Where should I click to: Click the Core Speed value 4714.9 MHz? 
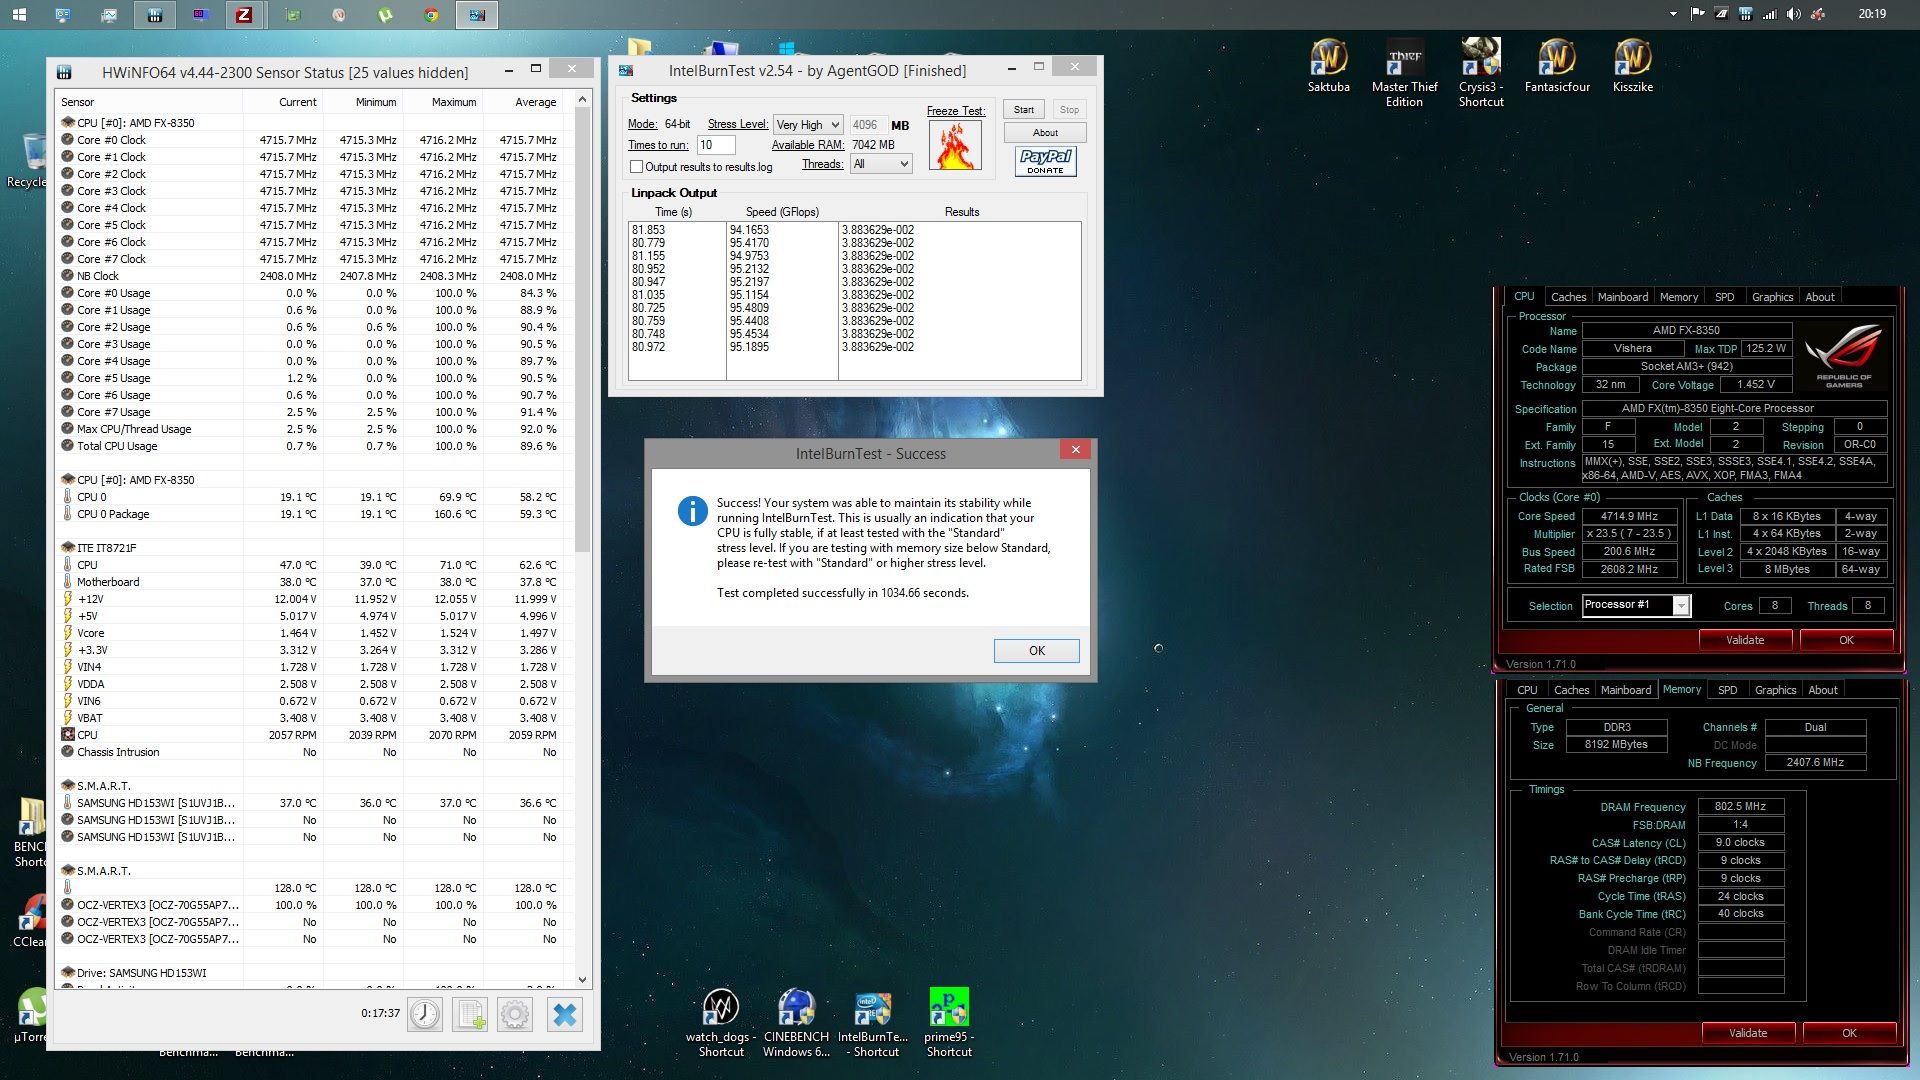point(1629,517)
